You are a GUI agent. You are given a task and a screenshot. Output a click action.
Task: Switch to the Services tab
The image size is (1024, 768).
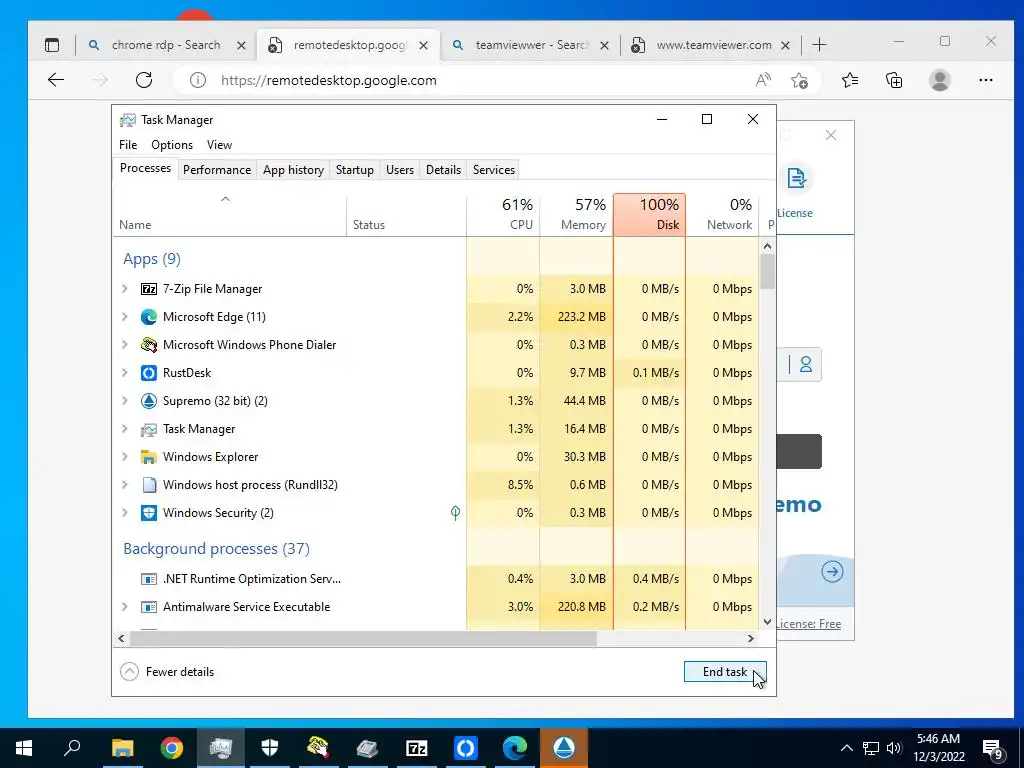494,170
